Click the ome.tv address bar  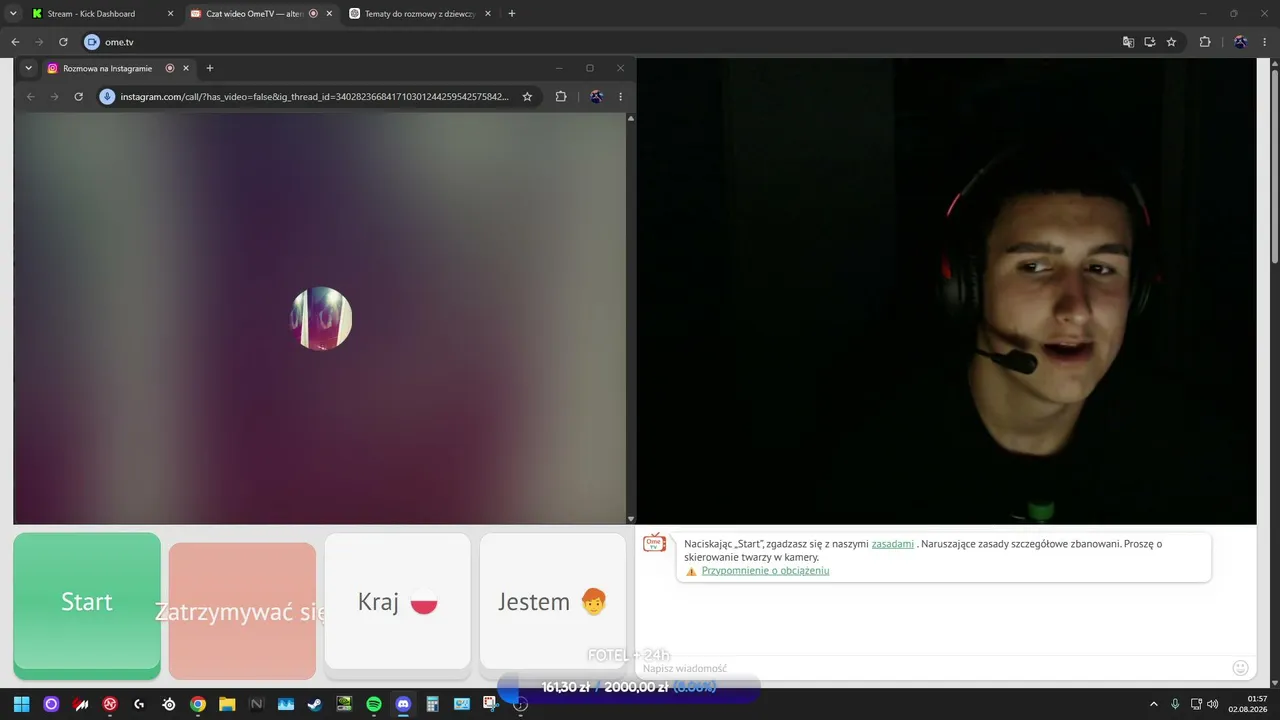[600, 42]
